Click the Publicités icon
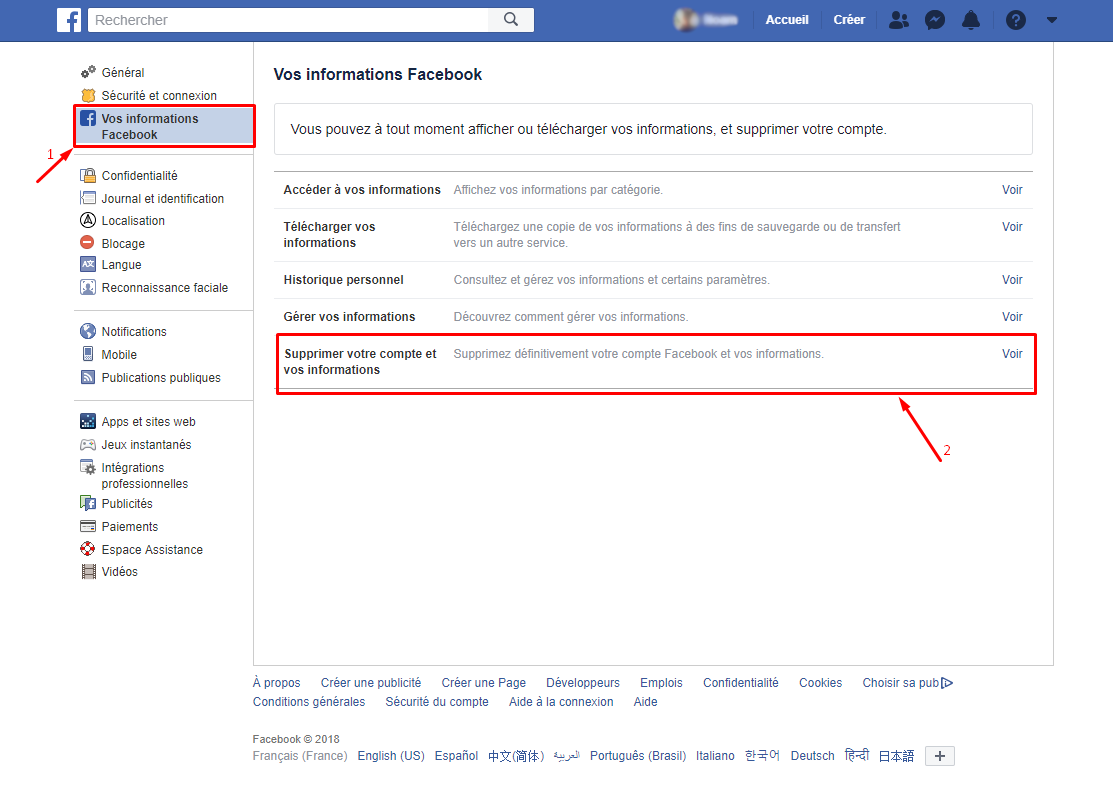This screenshot has height=785, width=1113. pyautogui.click(x=88, y=503)
